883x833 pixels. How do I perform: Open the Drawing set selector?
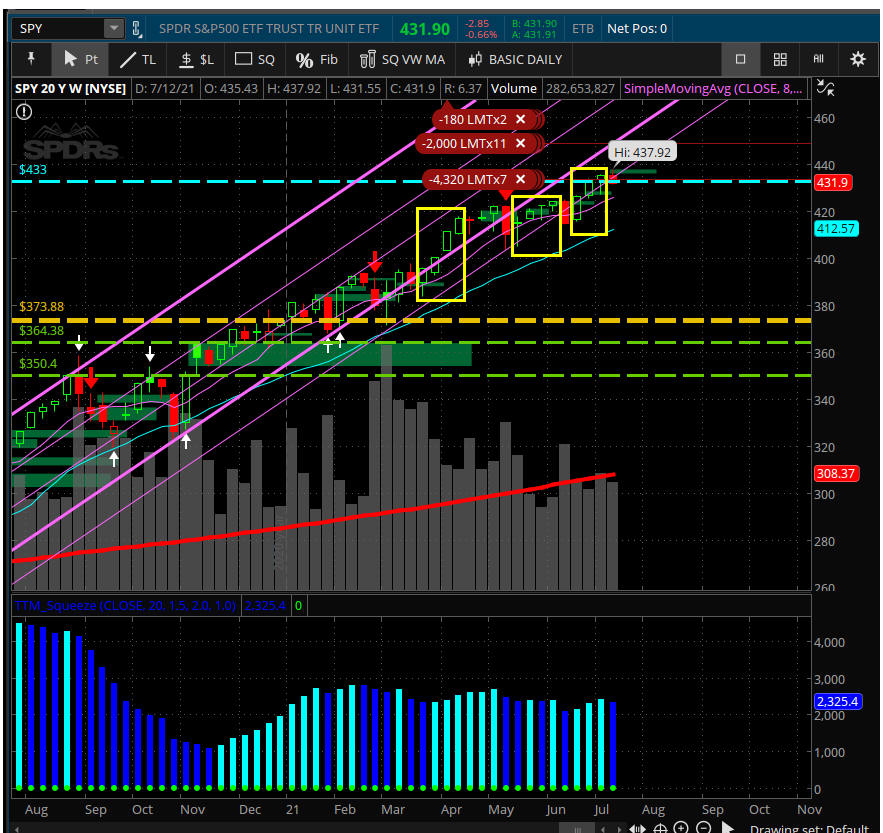pyautogui.click(x=810, y=828)
